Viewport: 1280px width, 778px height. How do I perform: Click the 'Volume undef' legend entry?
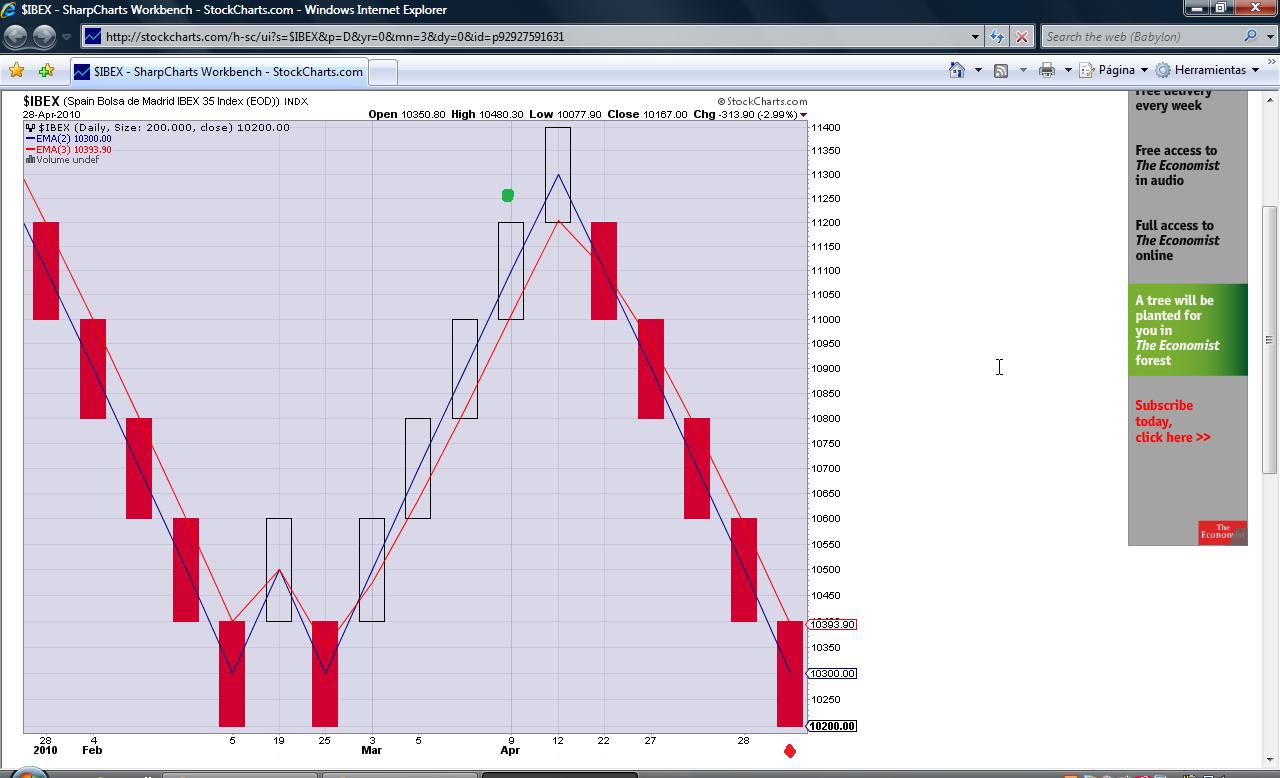pos(63,160)
